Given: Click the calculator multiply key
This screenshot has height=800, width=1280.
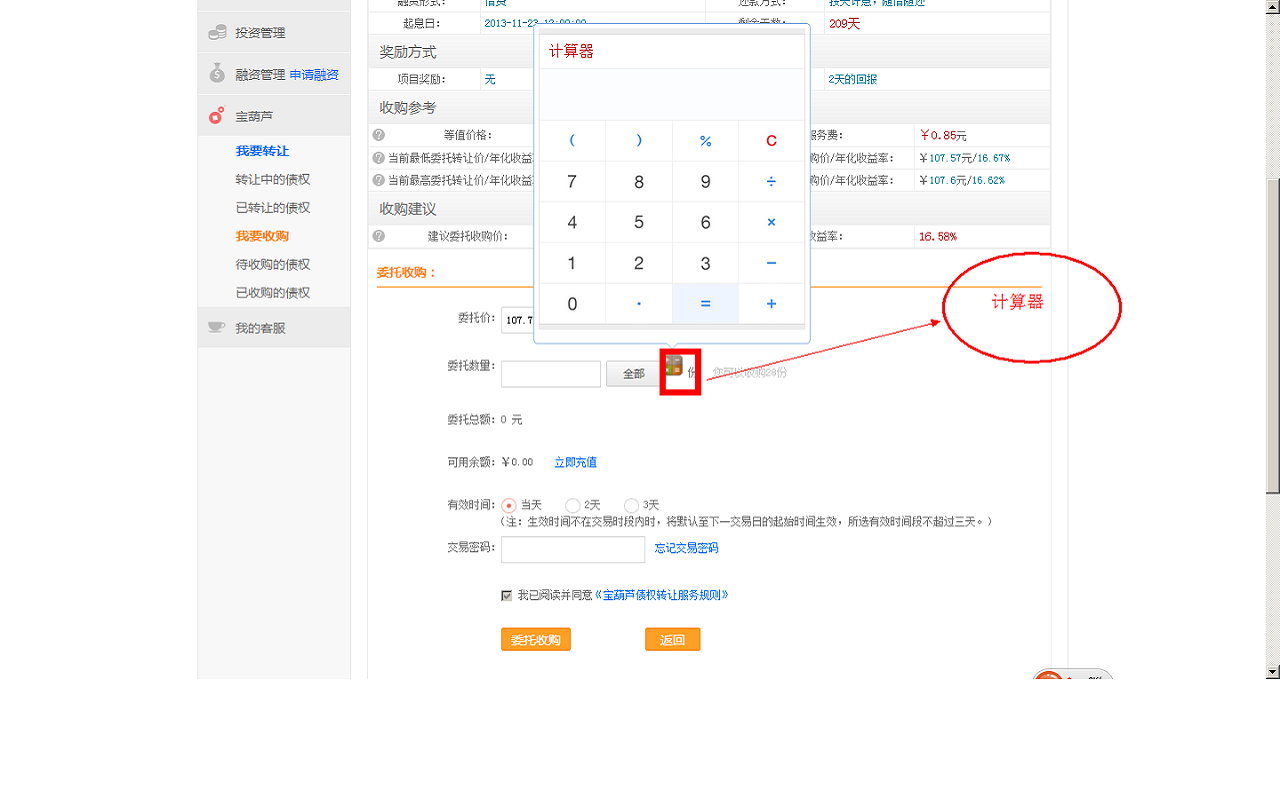Looking at the screenshot, I should [x=771, y=223].
